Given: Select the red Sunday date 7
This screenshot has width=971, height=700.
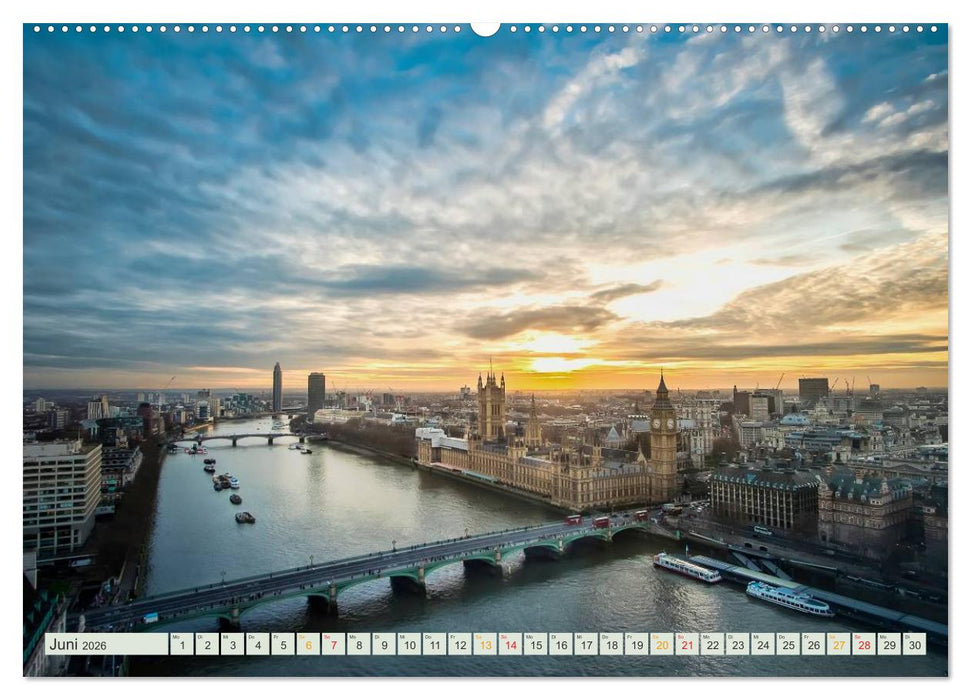Looking at the screenshot, I should pos(334,645).
